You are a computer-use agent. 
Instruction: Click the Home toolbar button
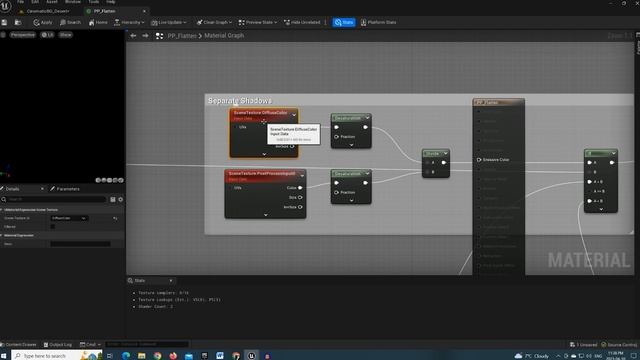98,22
